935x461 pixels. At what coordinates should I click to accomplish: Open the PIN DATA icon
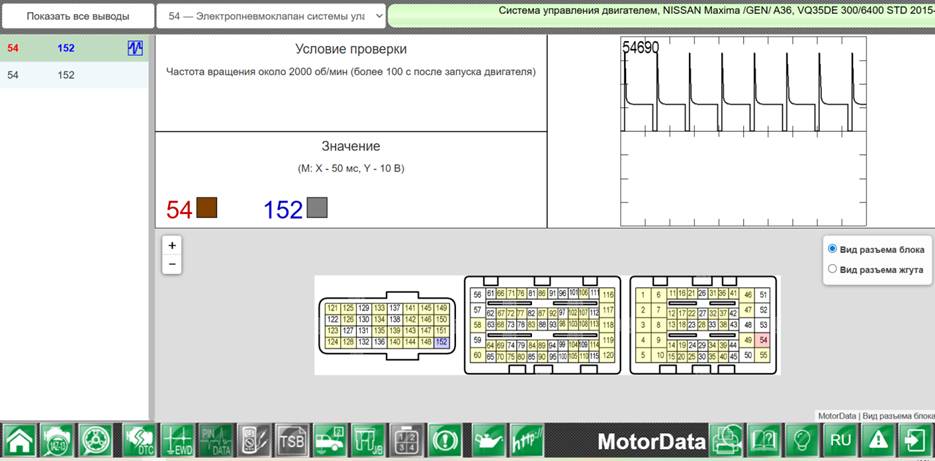(x=215, y=441)
